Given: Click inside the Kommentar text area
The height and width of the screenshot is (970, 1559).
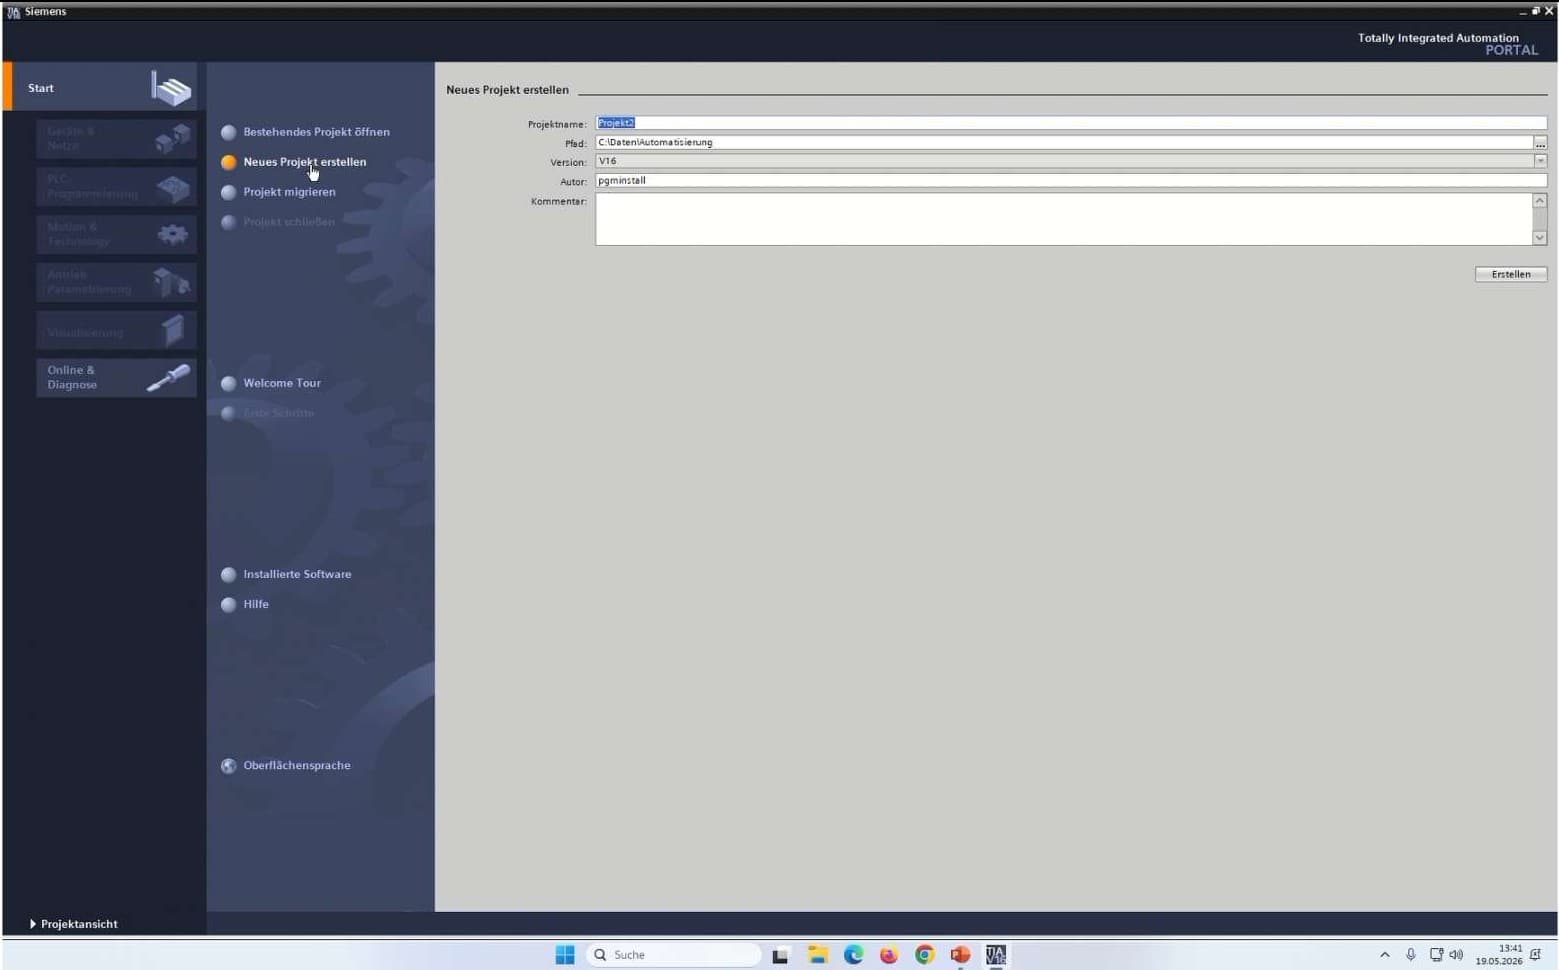Looking at the screenshot, I should [1064, 219].
